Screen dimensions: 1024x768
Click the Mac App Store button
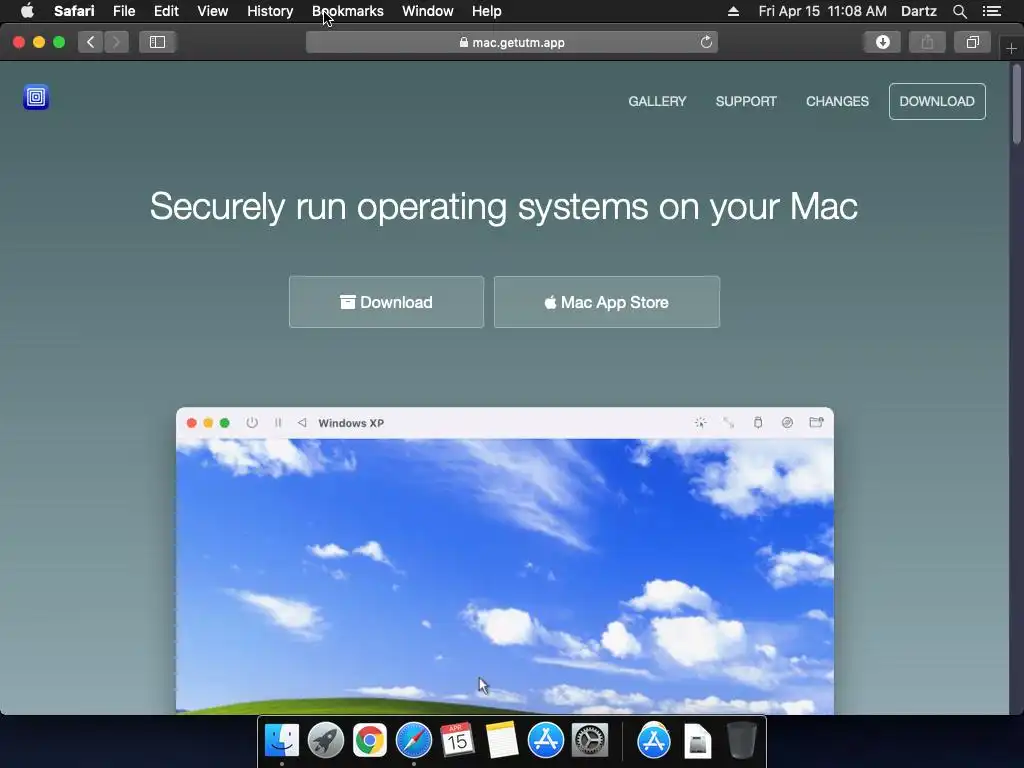[x=607, y=302]
